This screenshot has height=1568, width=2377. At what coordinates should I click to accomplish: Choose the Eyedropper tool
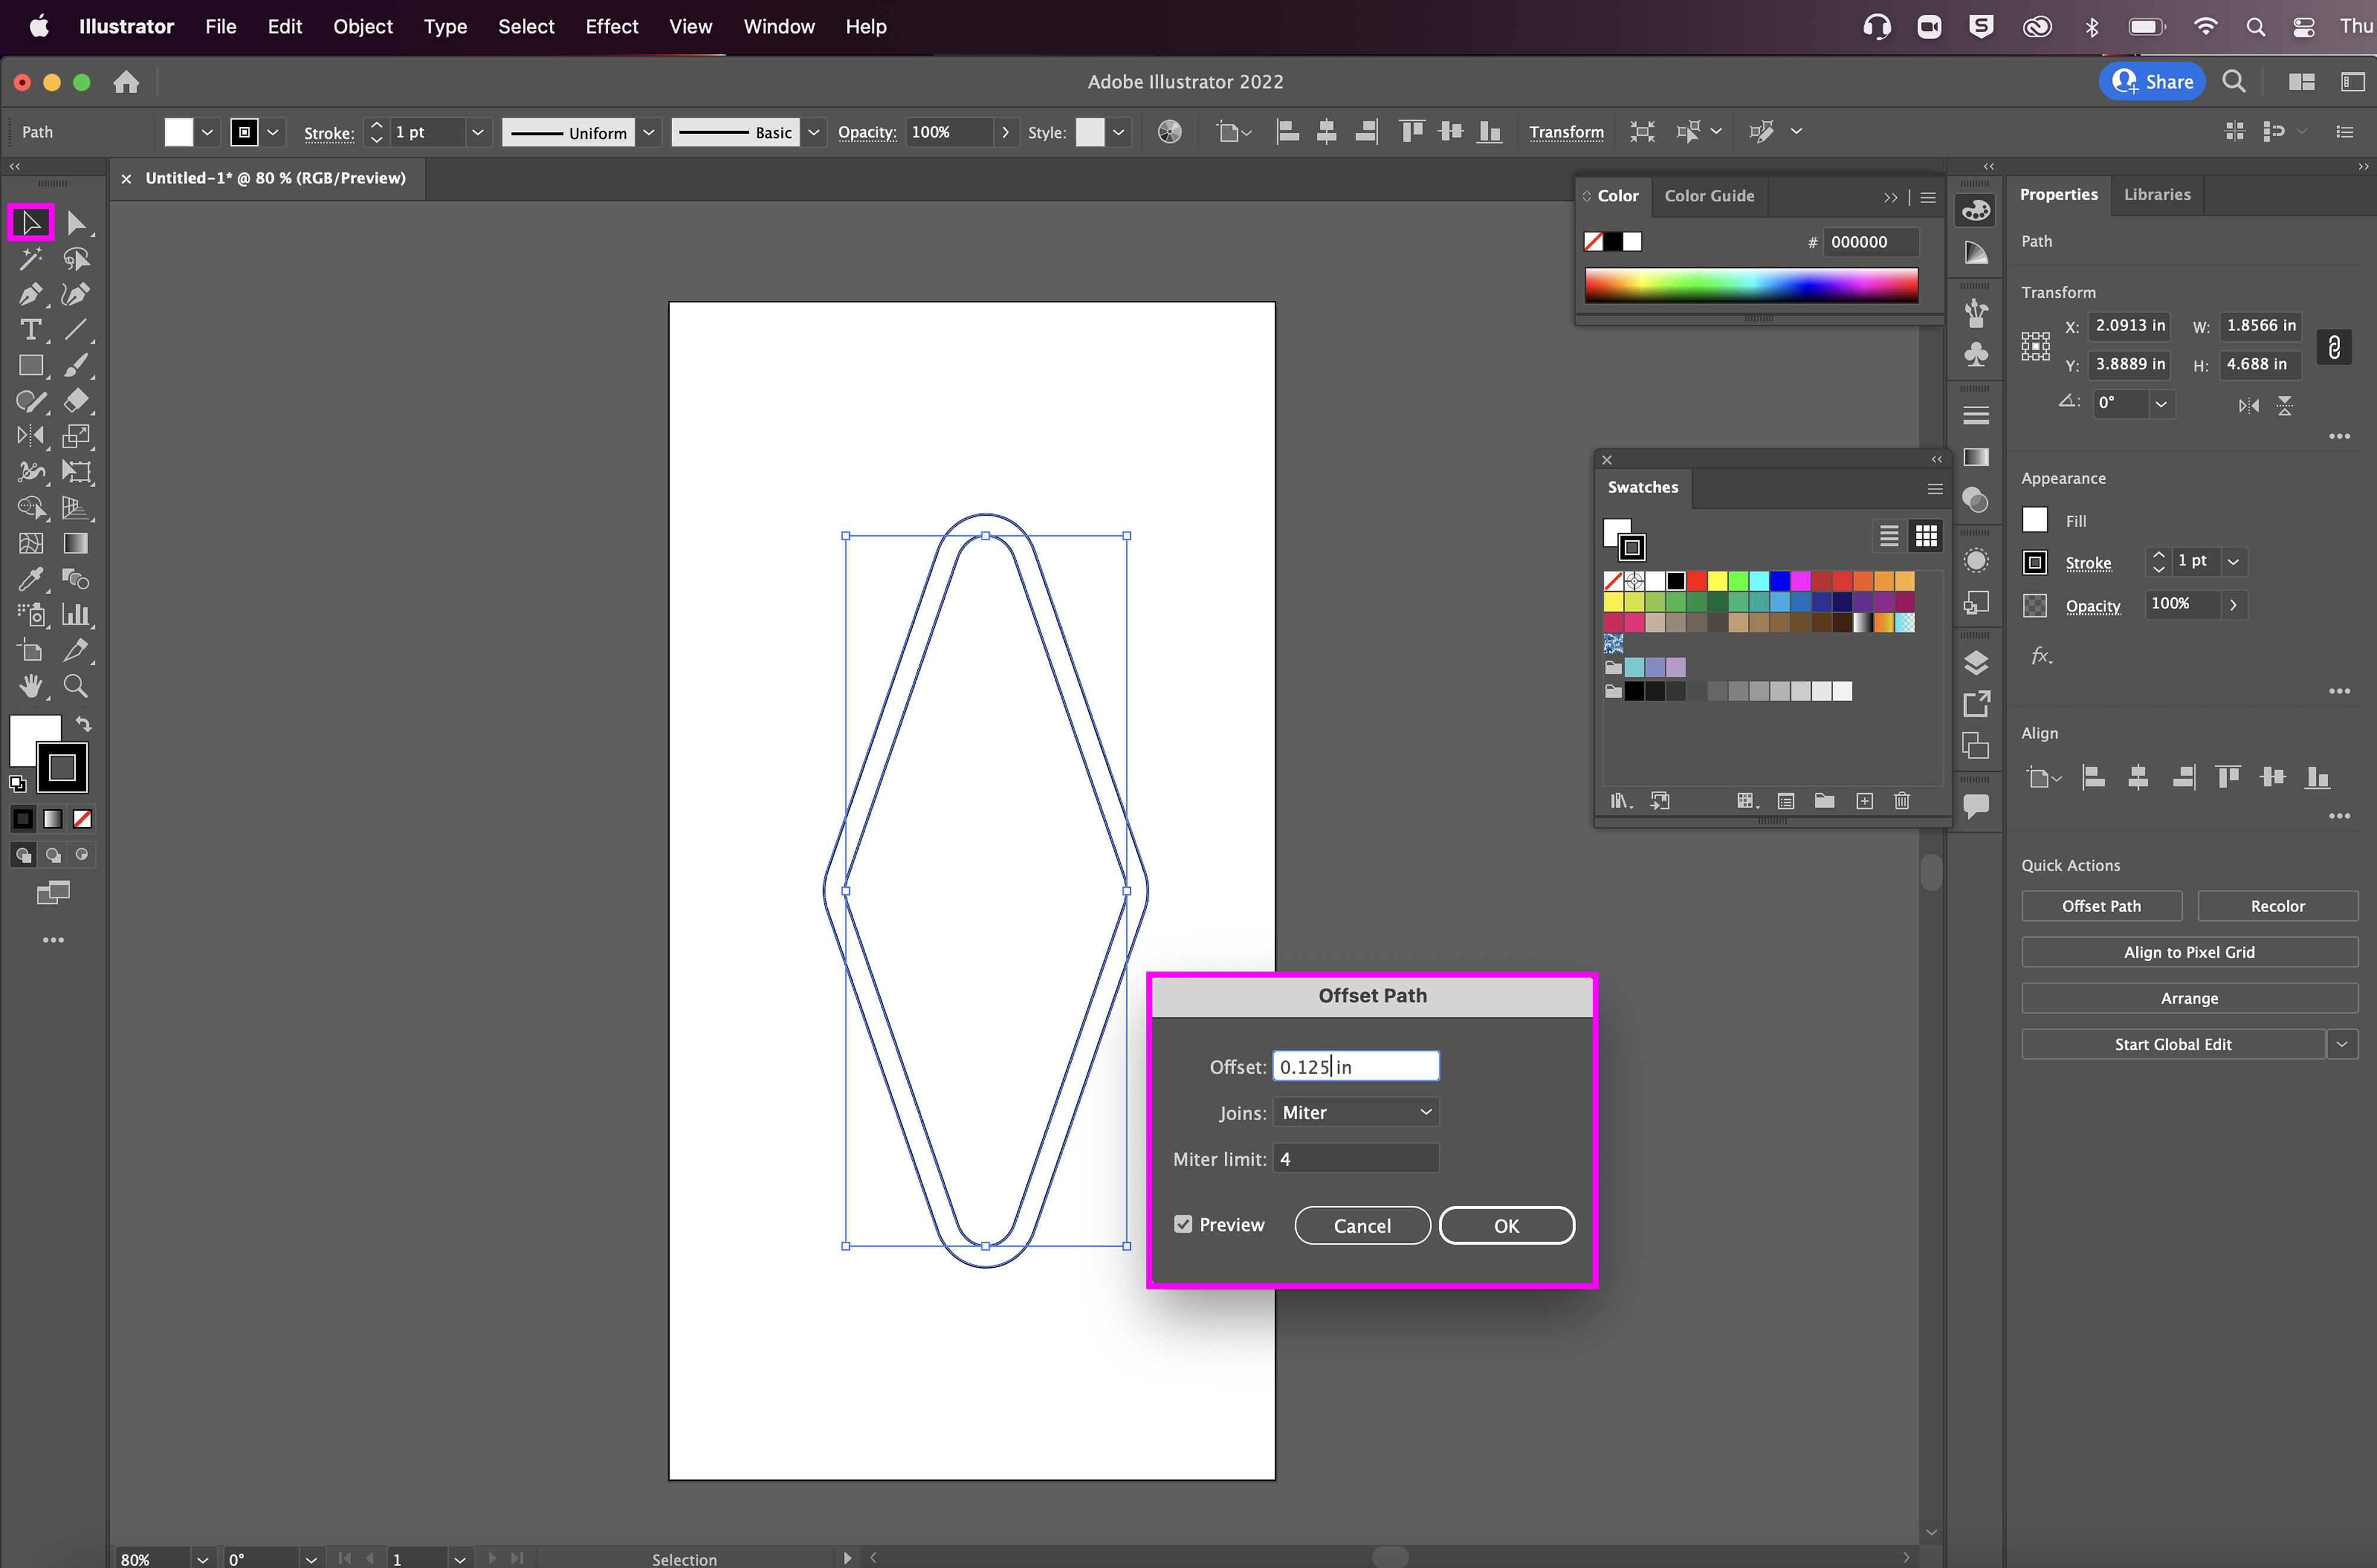[30, 579]
